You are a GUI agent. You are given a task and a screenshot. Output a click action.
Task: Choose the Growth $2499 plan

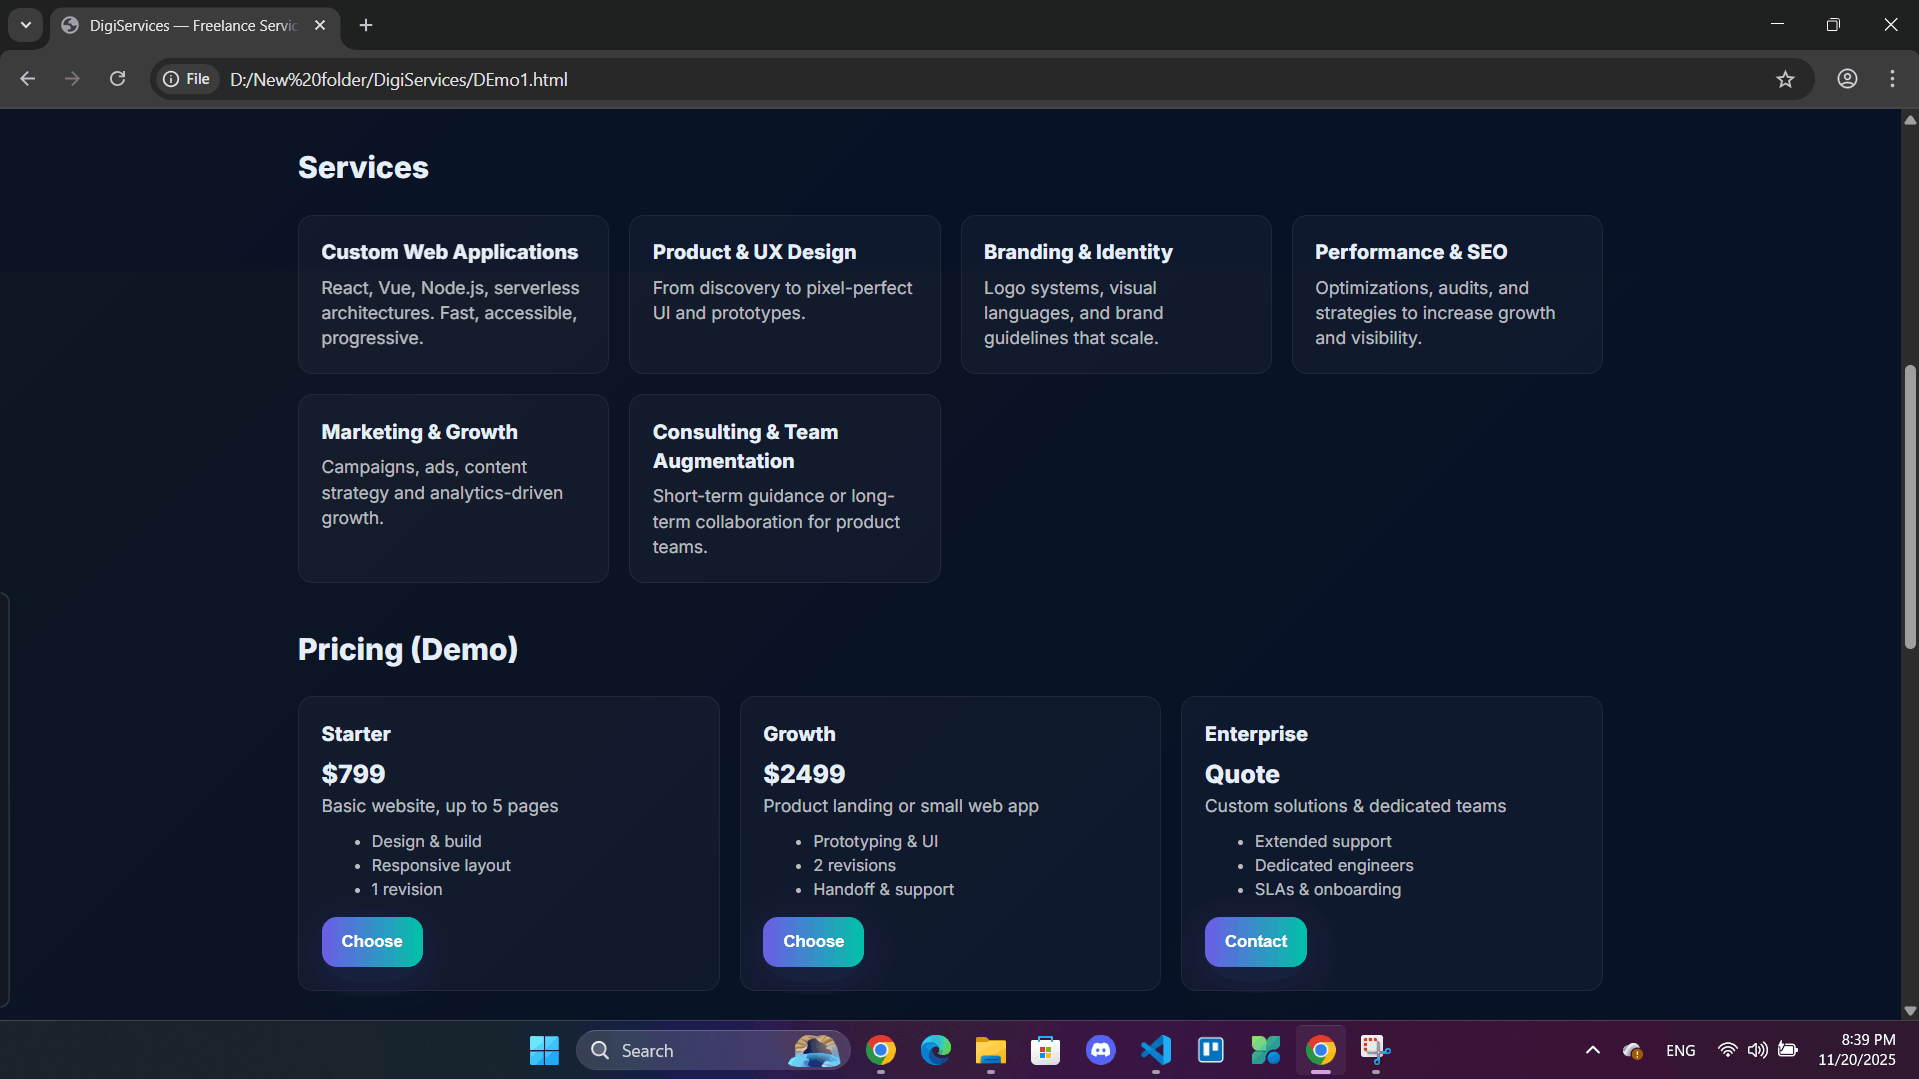pos(813,941)
